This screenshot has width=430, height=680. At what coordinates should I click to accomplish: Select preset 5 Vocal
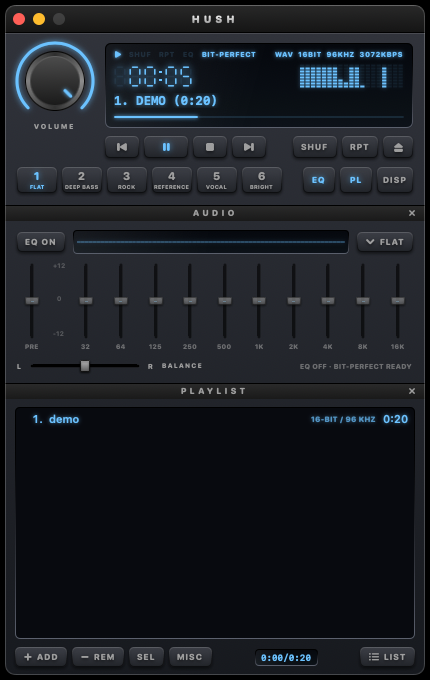click(216, 180)
